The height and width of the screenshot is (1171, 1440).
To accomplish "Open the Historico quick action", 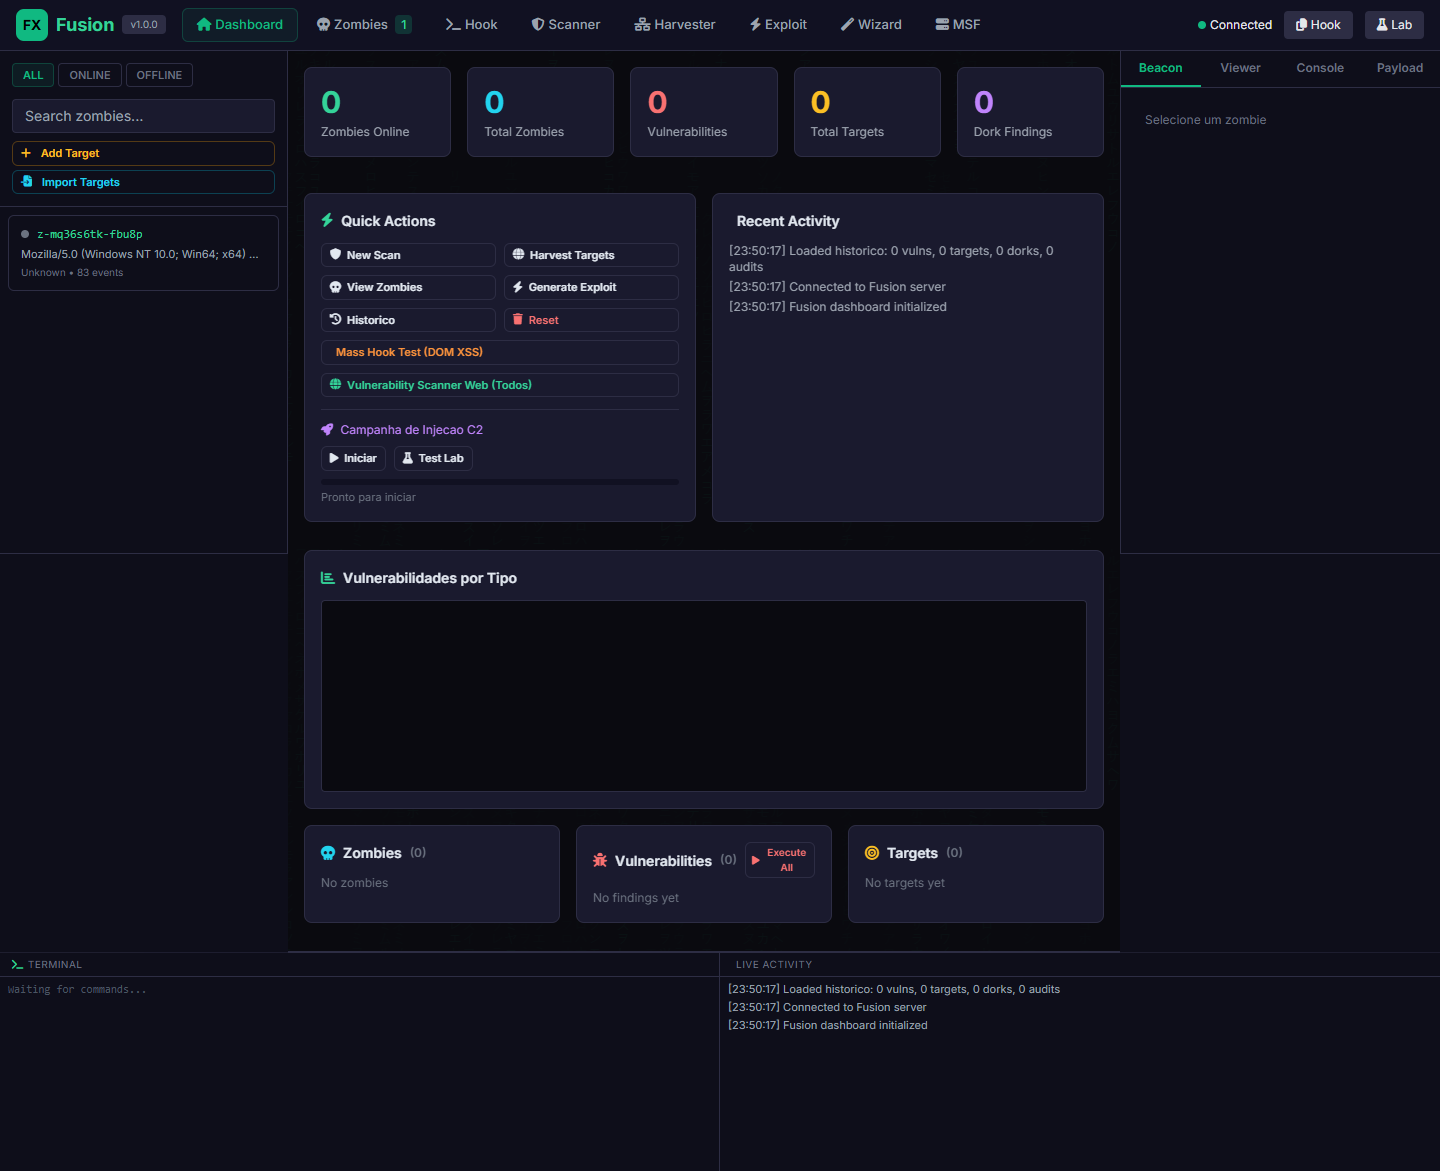I will click(408, 320).
